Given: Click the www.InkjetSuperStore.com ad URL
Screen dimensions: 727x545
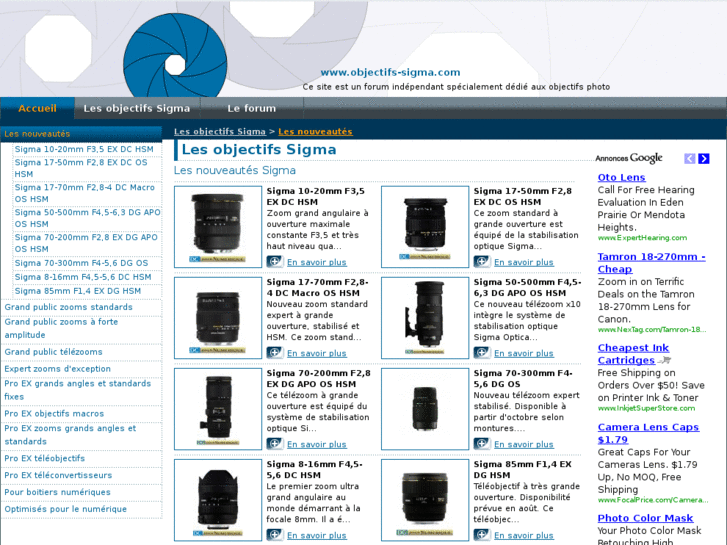Looking at the screenshot, I should (x=646, y=409).
